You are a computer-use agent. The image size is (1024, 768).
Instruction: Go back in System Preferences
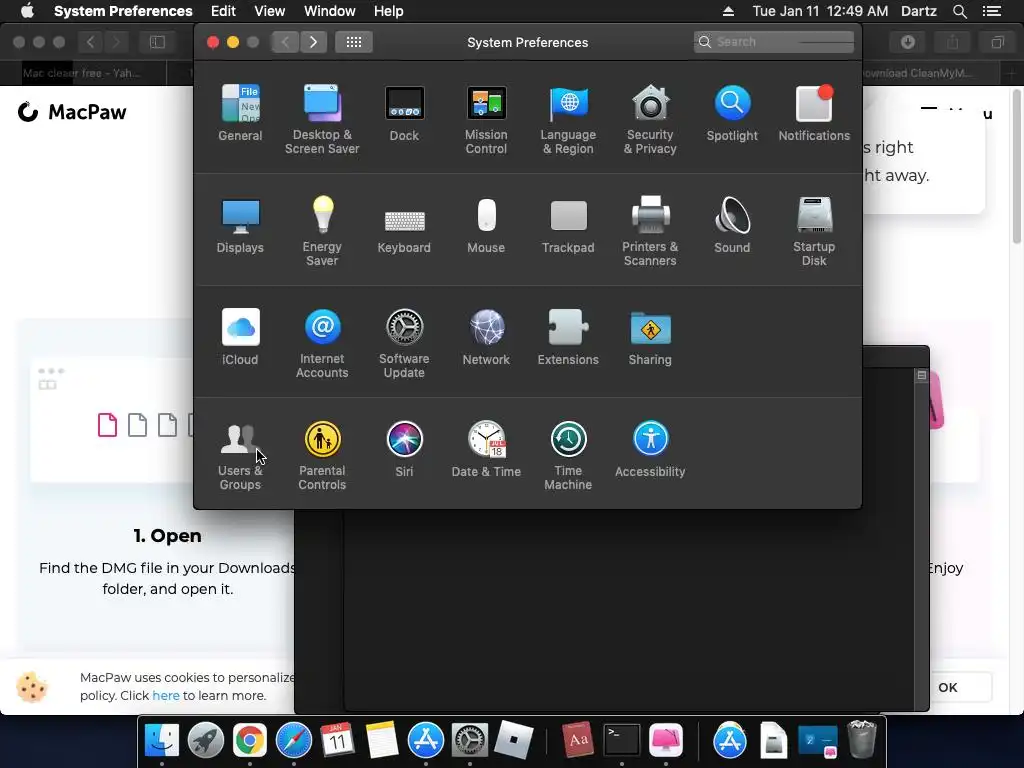point(285,42)
